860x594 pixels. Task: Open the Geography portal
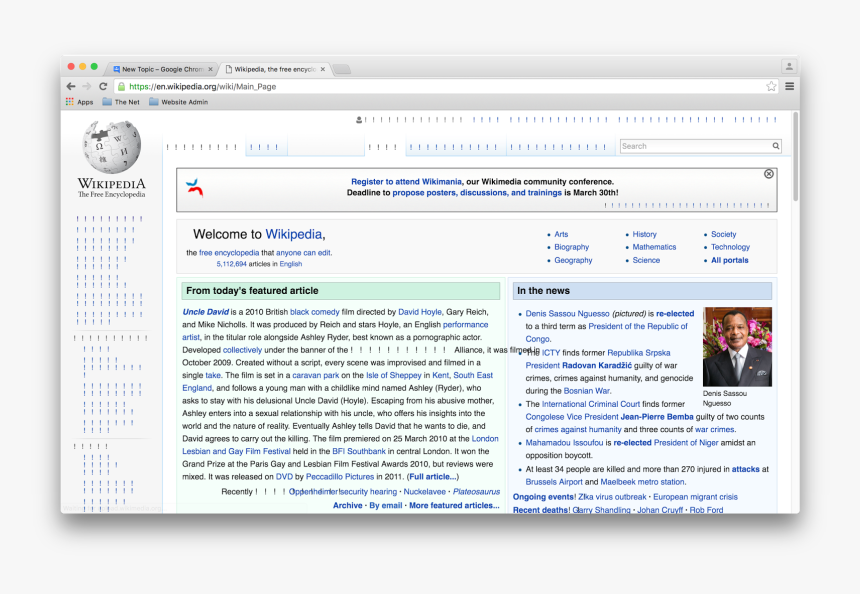[x=573, y=261]
